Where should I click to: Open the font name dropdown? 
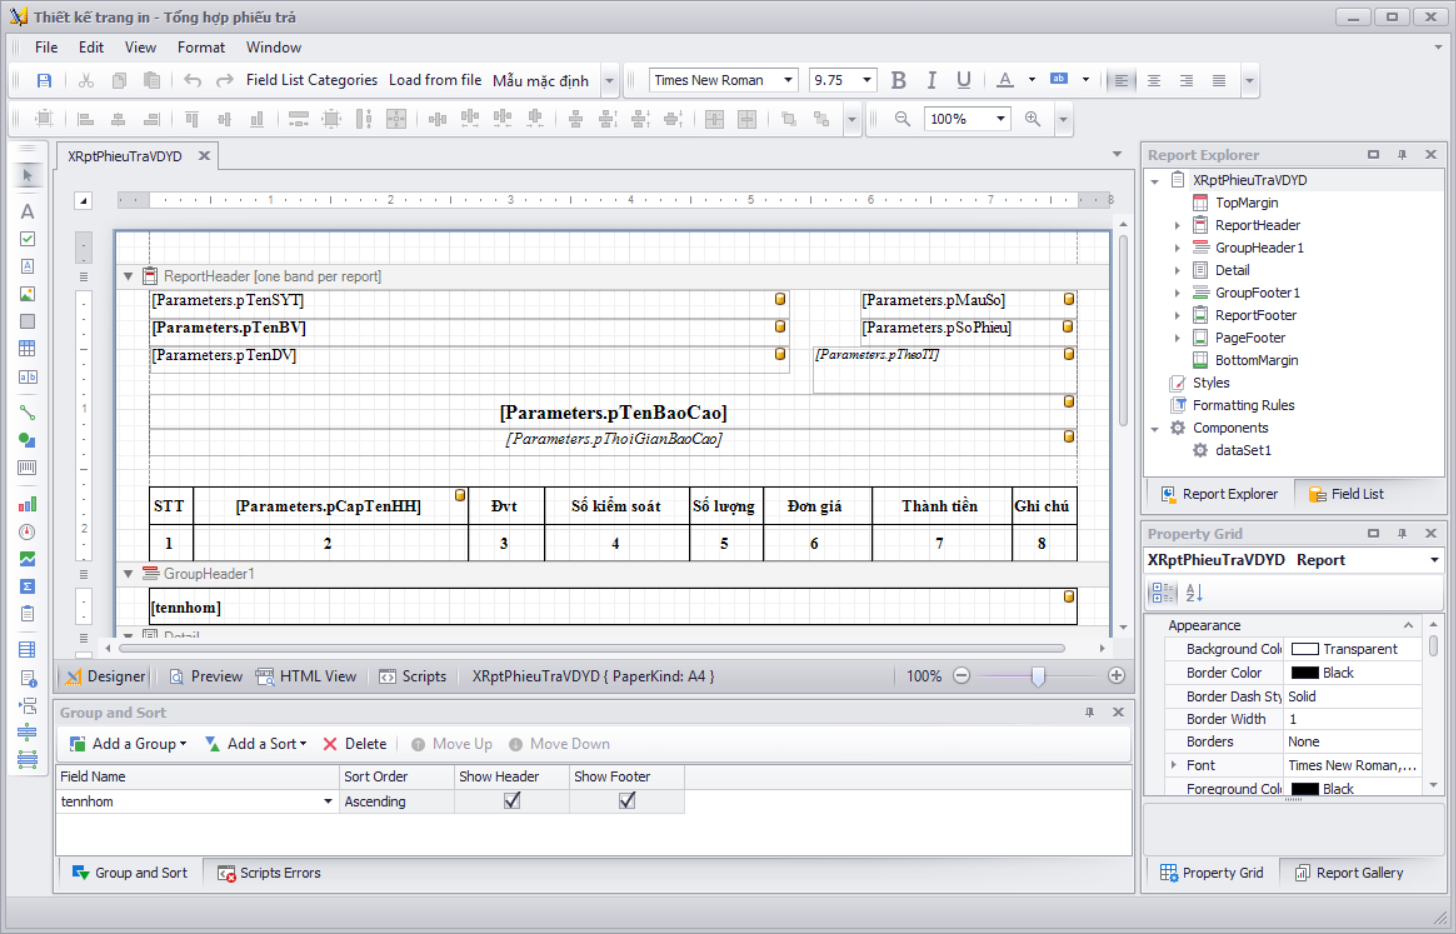coord(788,80)
